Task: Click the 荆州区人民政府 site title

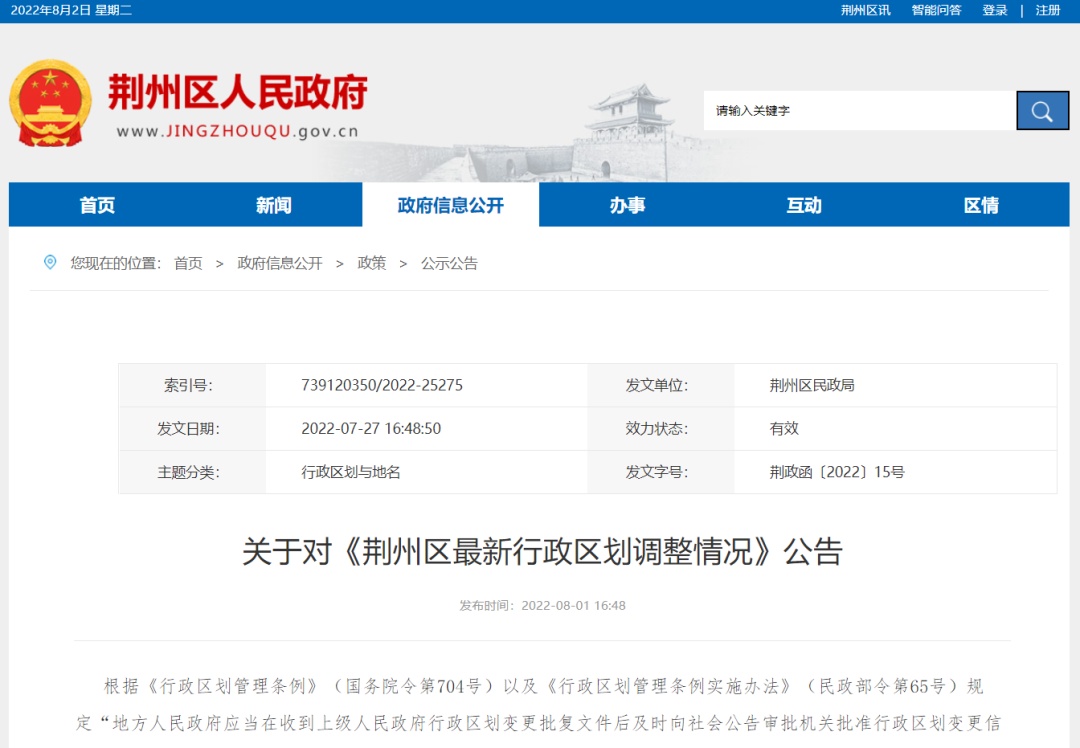Action: (237, 93)
